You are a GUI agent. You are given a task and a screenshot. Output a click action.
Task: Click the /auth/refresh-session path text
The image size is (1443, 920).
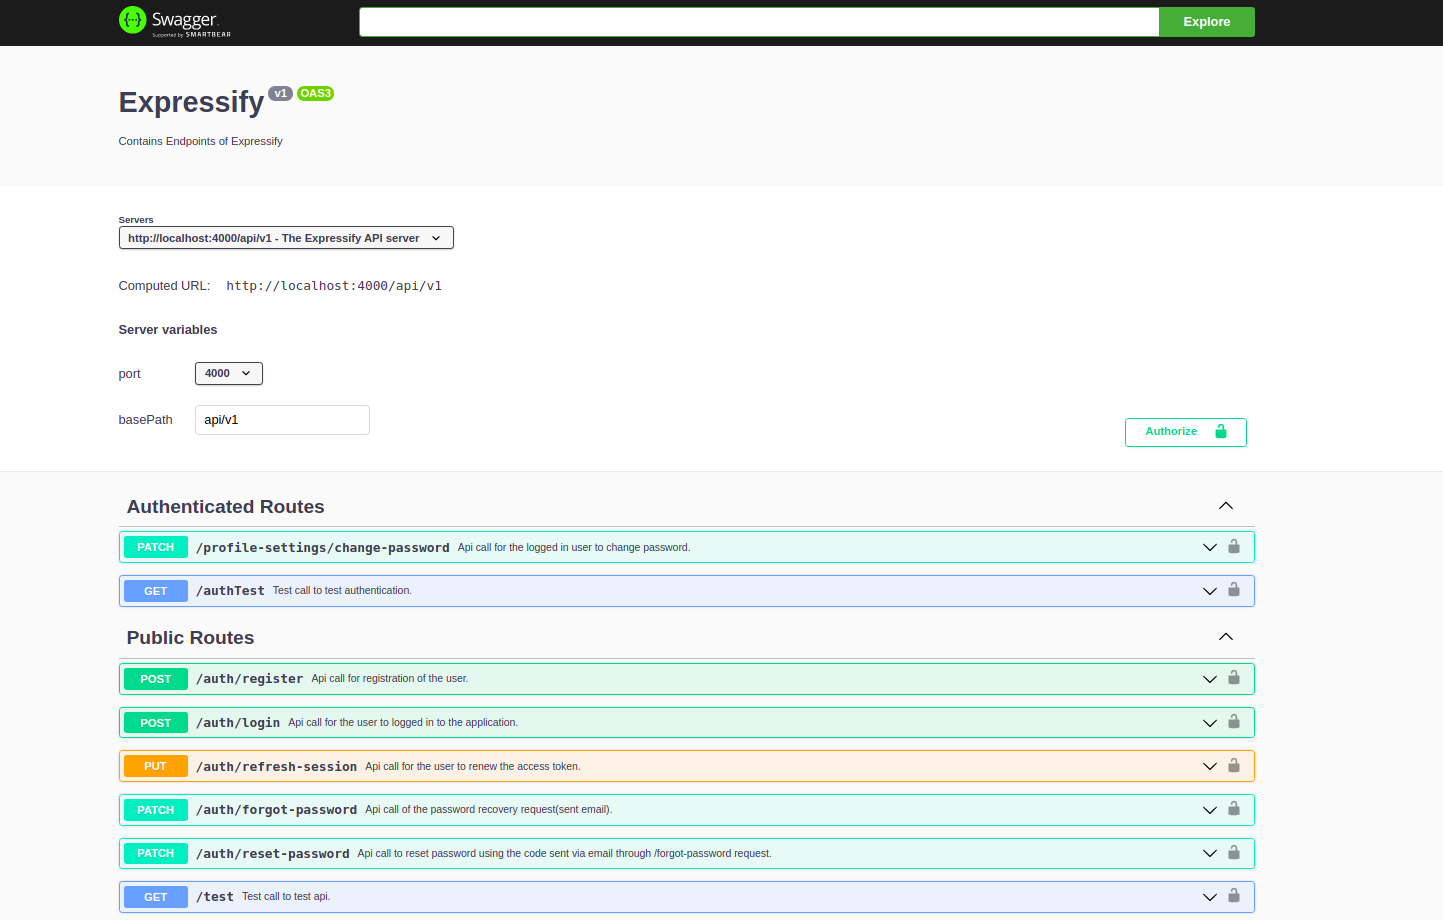[x=277, y=767]
